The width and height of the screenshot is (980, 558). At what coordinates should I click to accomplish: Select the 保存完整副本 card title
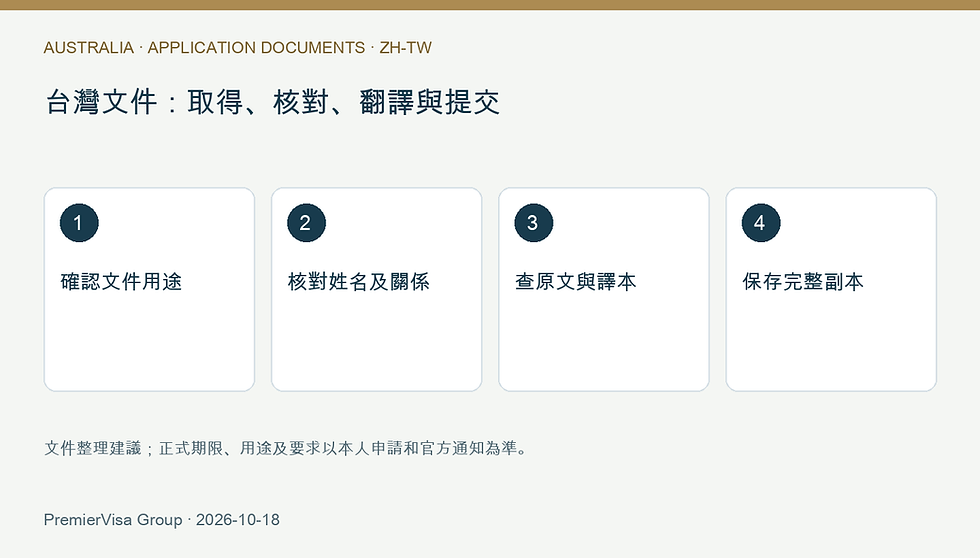pos(803,281)
